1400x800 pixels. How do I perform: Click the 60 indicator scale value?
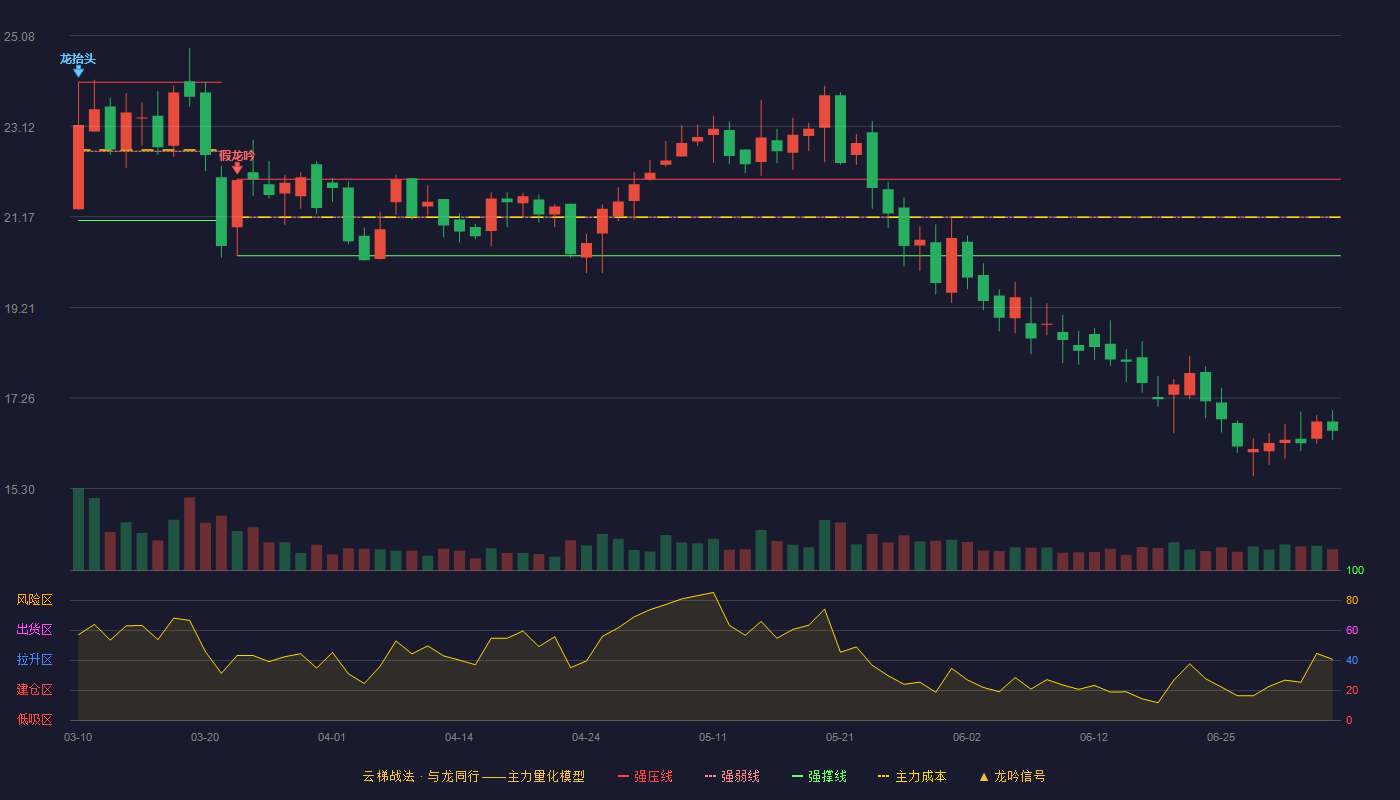pos(1351,630)
